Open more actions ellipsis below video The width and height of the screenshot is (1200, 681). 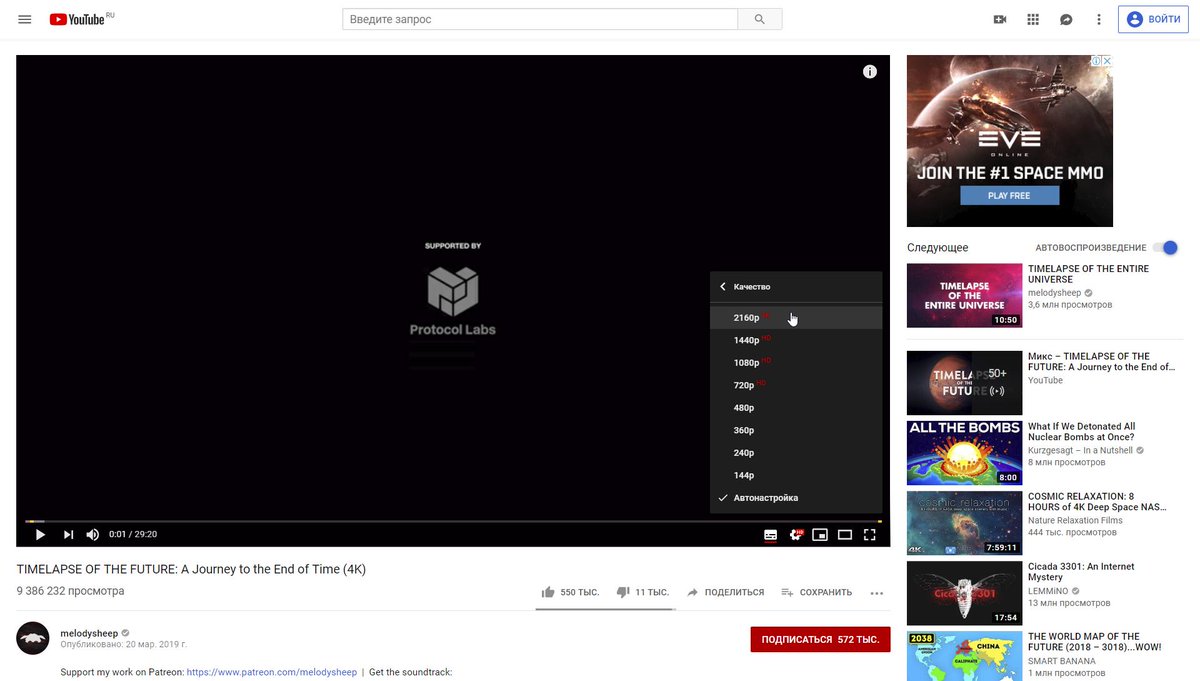(877, 593)
